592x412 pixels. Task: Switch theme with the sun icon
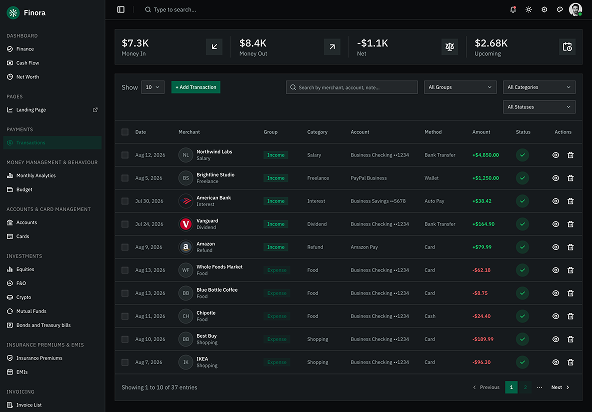pyautogui.click(x=529, y=9)
